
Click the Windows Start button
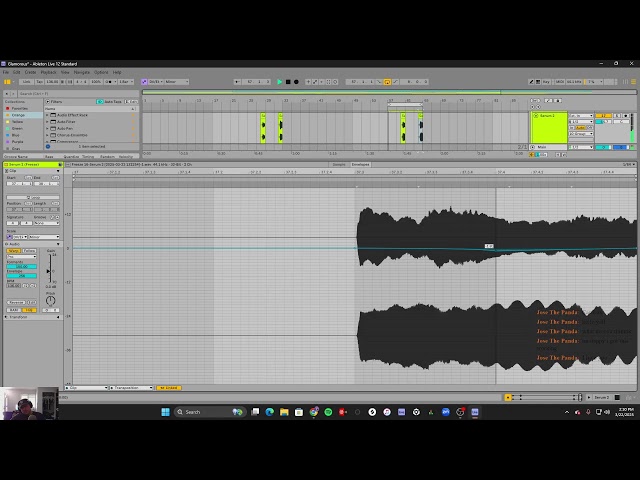[165, 412]
